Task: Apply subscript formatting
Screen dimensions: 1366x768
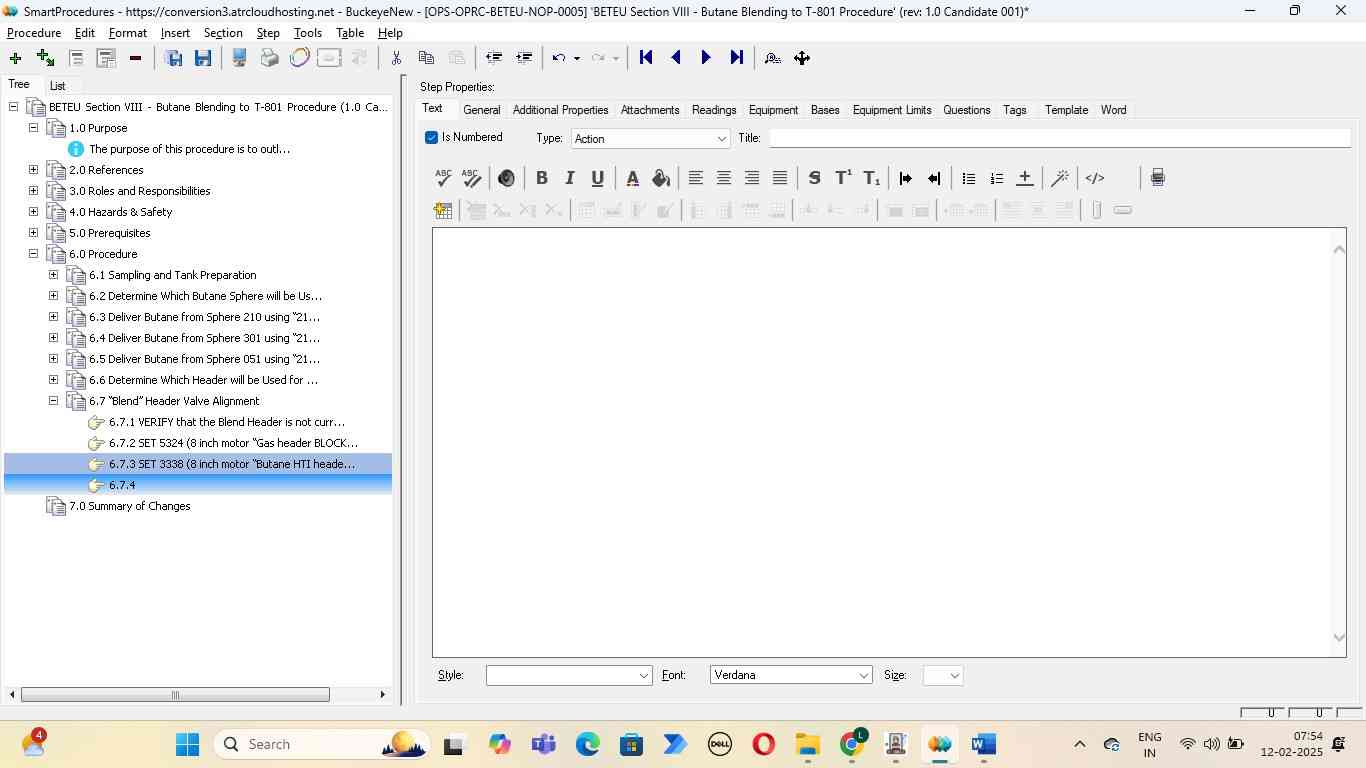Action: coord(871,178)
